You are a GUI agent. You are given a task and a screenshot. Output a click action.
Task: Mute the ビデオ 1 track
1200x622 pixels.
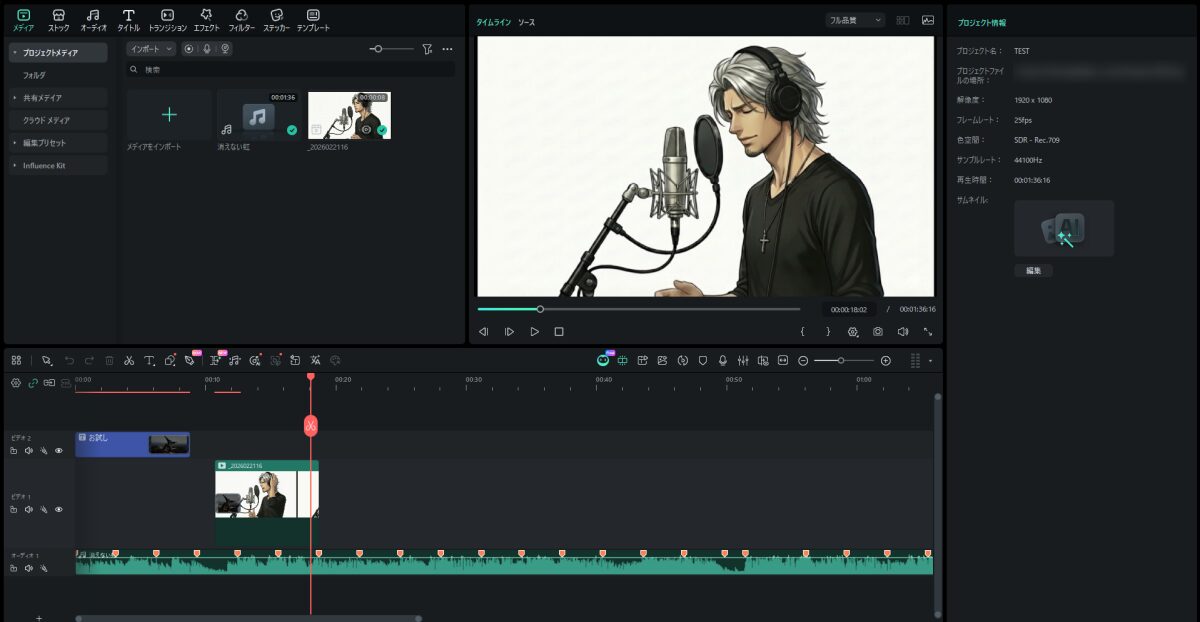pyautogui.click(x=29, y=510)
